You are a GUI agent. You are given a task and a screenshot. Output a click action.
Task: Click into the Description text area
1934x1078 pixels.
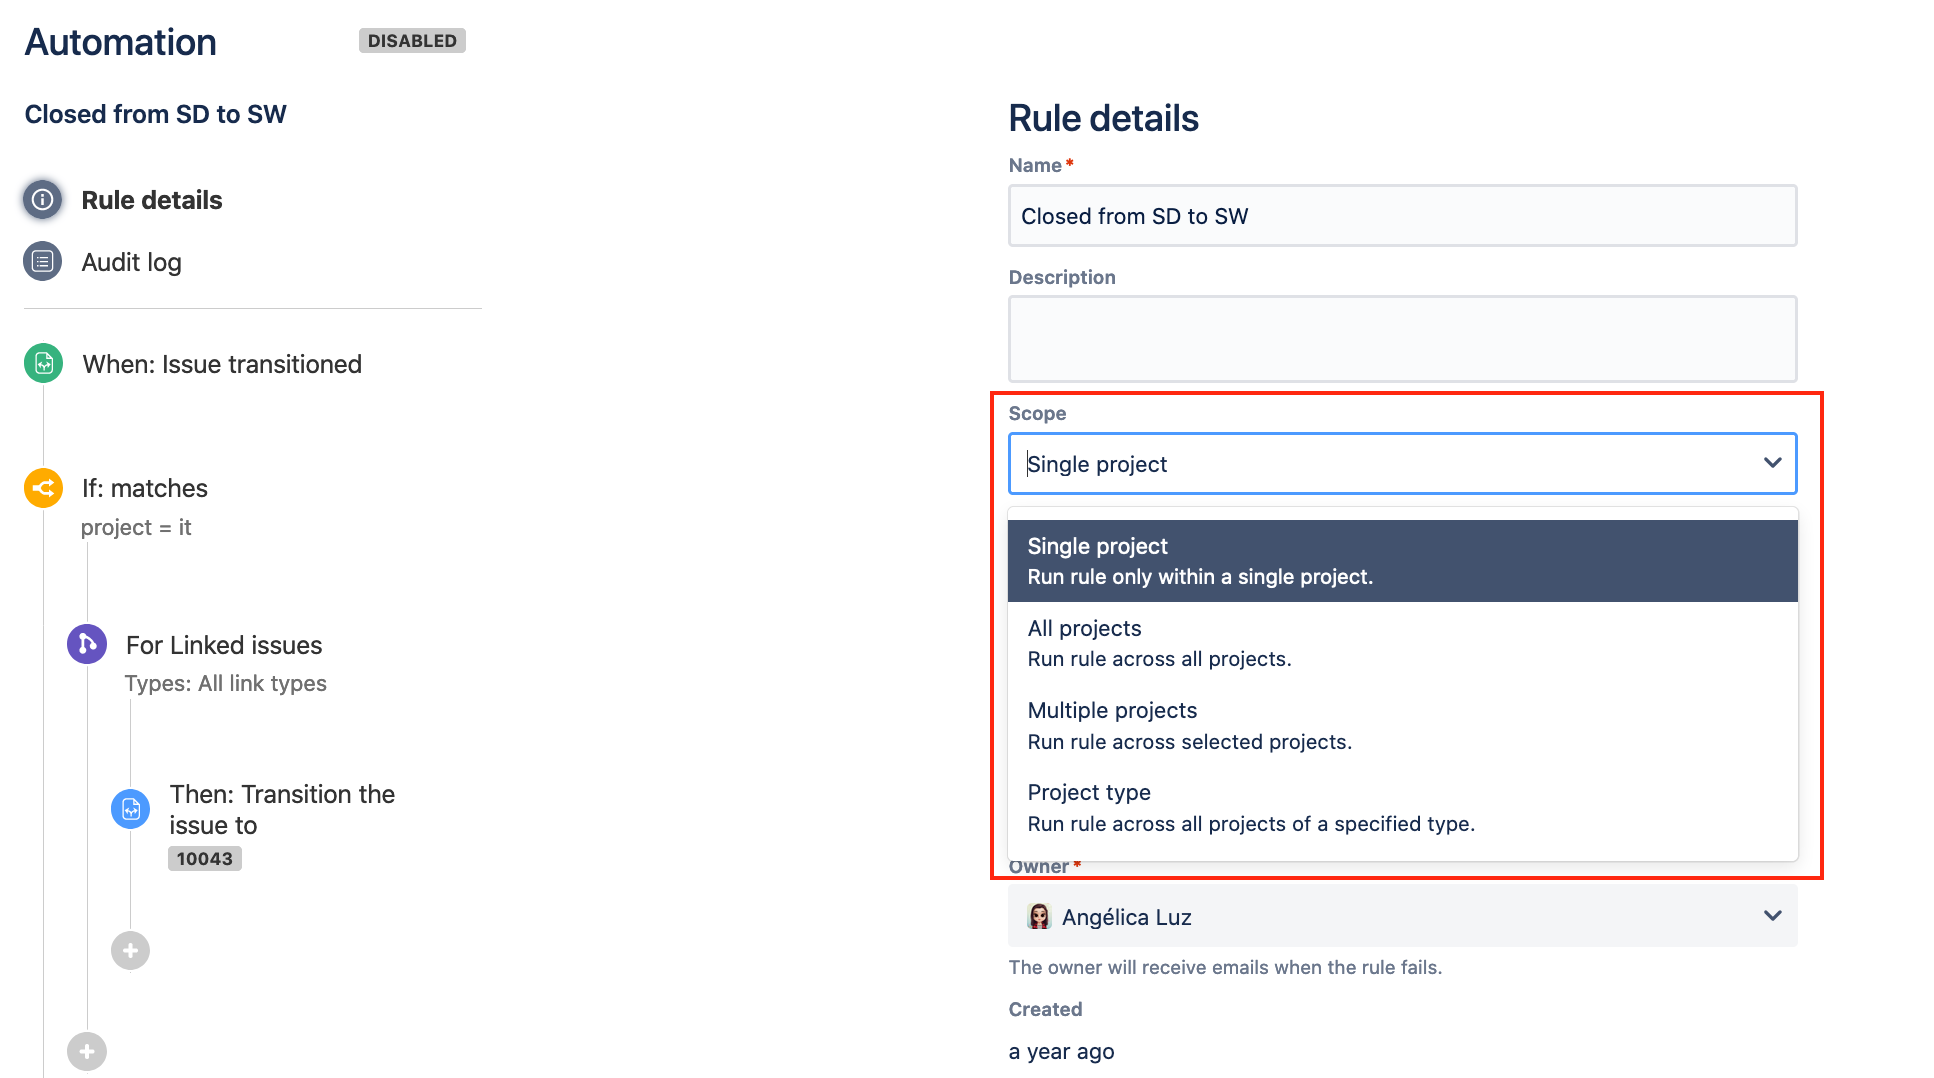point(1402,339)
